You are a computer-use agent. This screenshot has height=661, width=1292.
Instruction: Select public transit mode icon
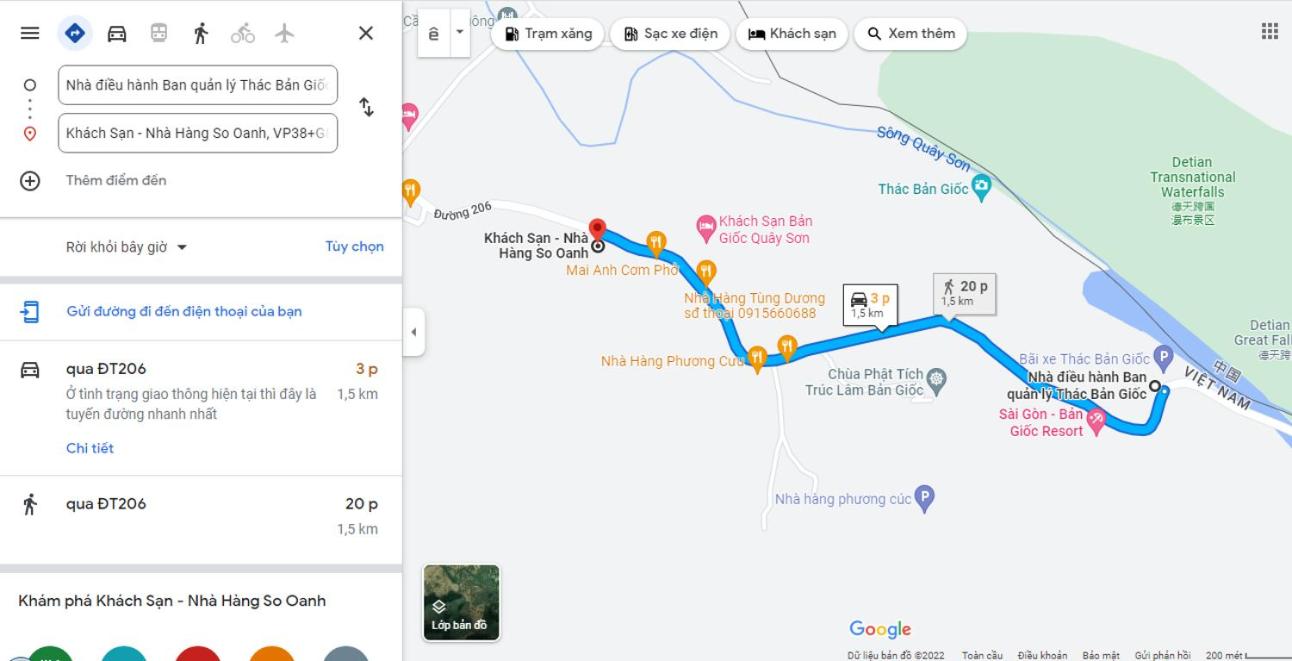159,33
